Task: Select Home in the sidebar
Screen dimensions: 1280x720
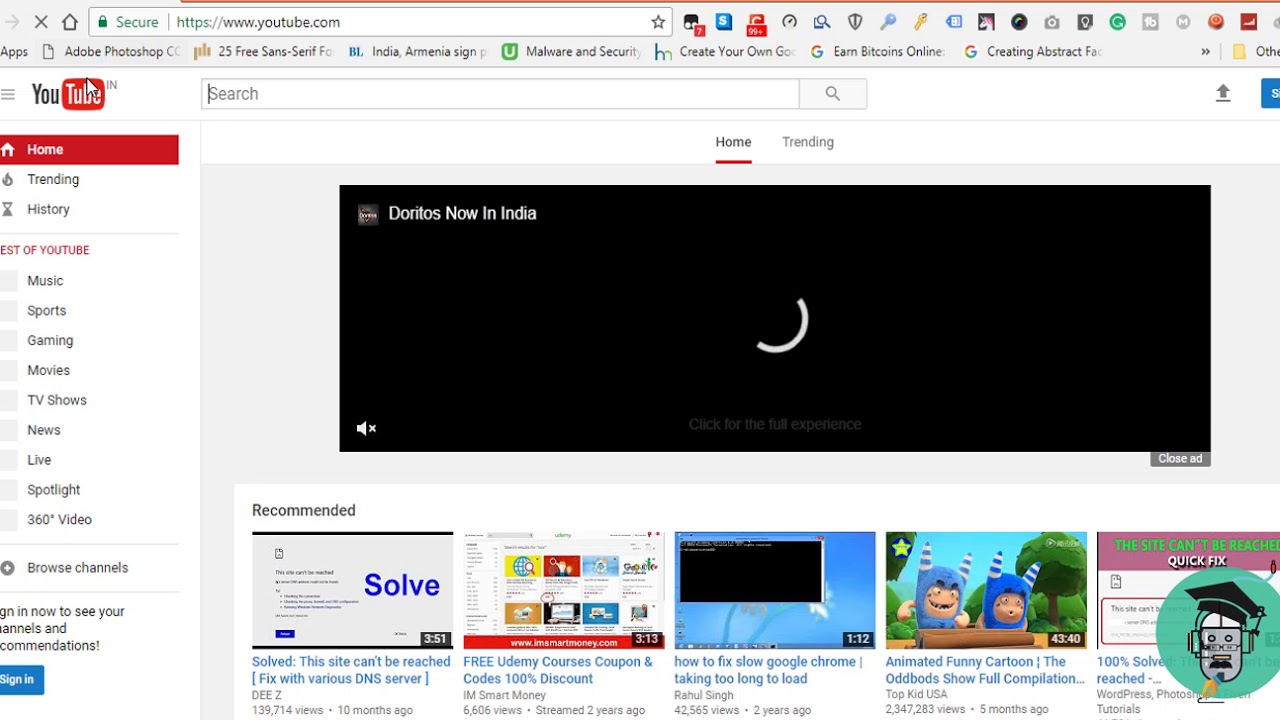Action: [x=89, y=149]
